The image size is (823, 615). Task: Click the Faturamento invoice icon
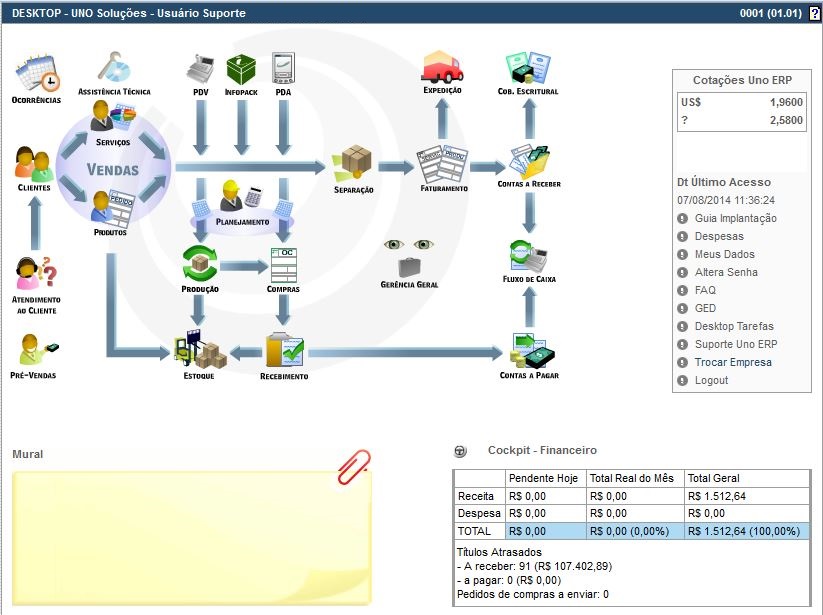[443, 162]
